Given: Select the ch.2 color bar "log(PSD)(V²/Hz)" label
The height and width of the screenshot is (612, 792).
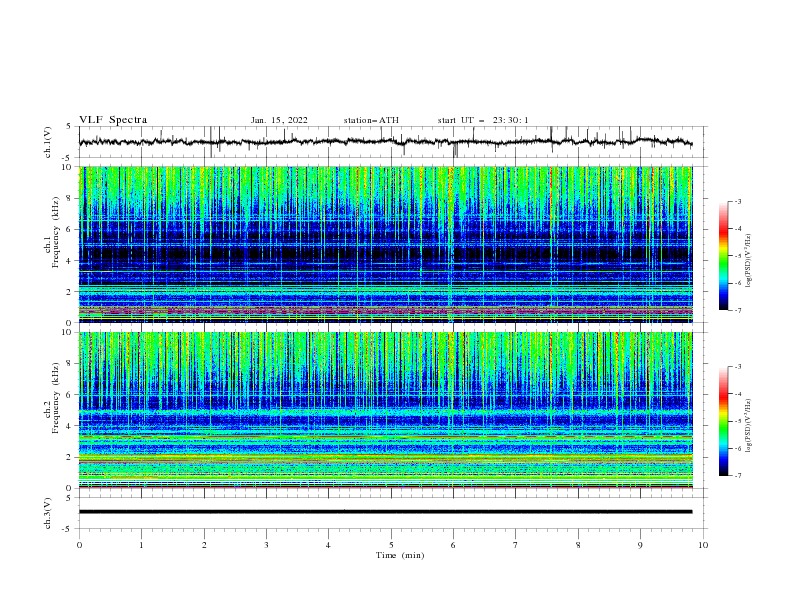Looking at the screenshot, I should click(748, 425).
